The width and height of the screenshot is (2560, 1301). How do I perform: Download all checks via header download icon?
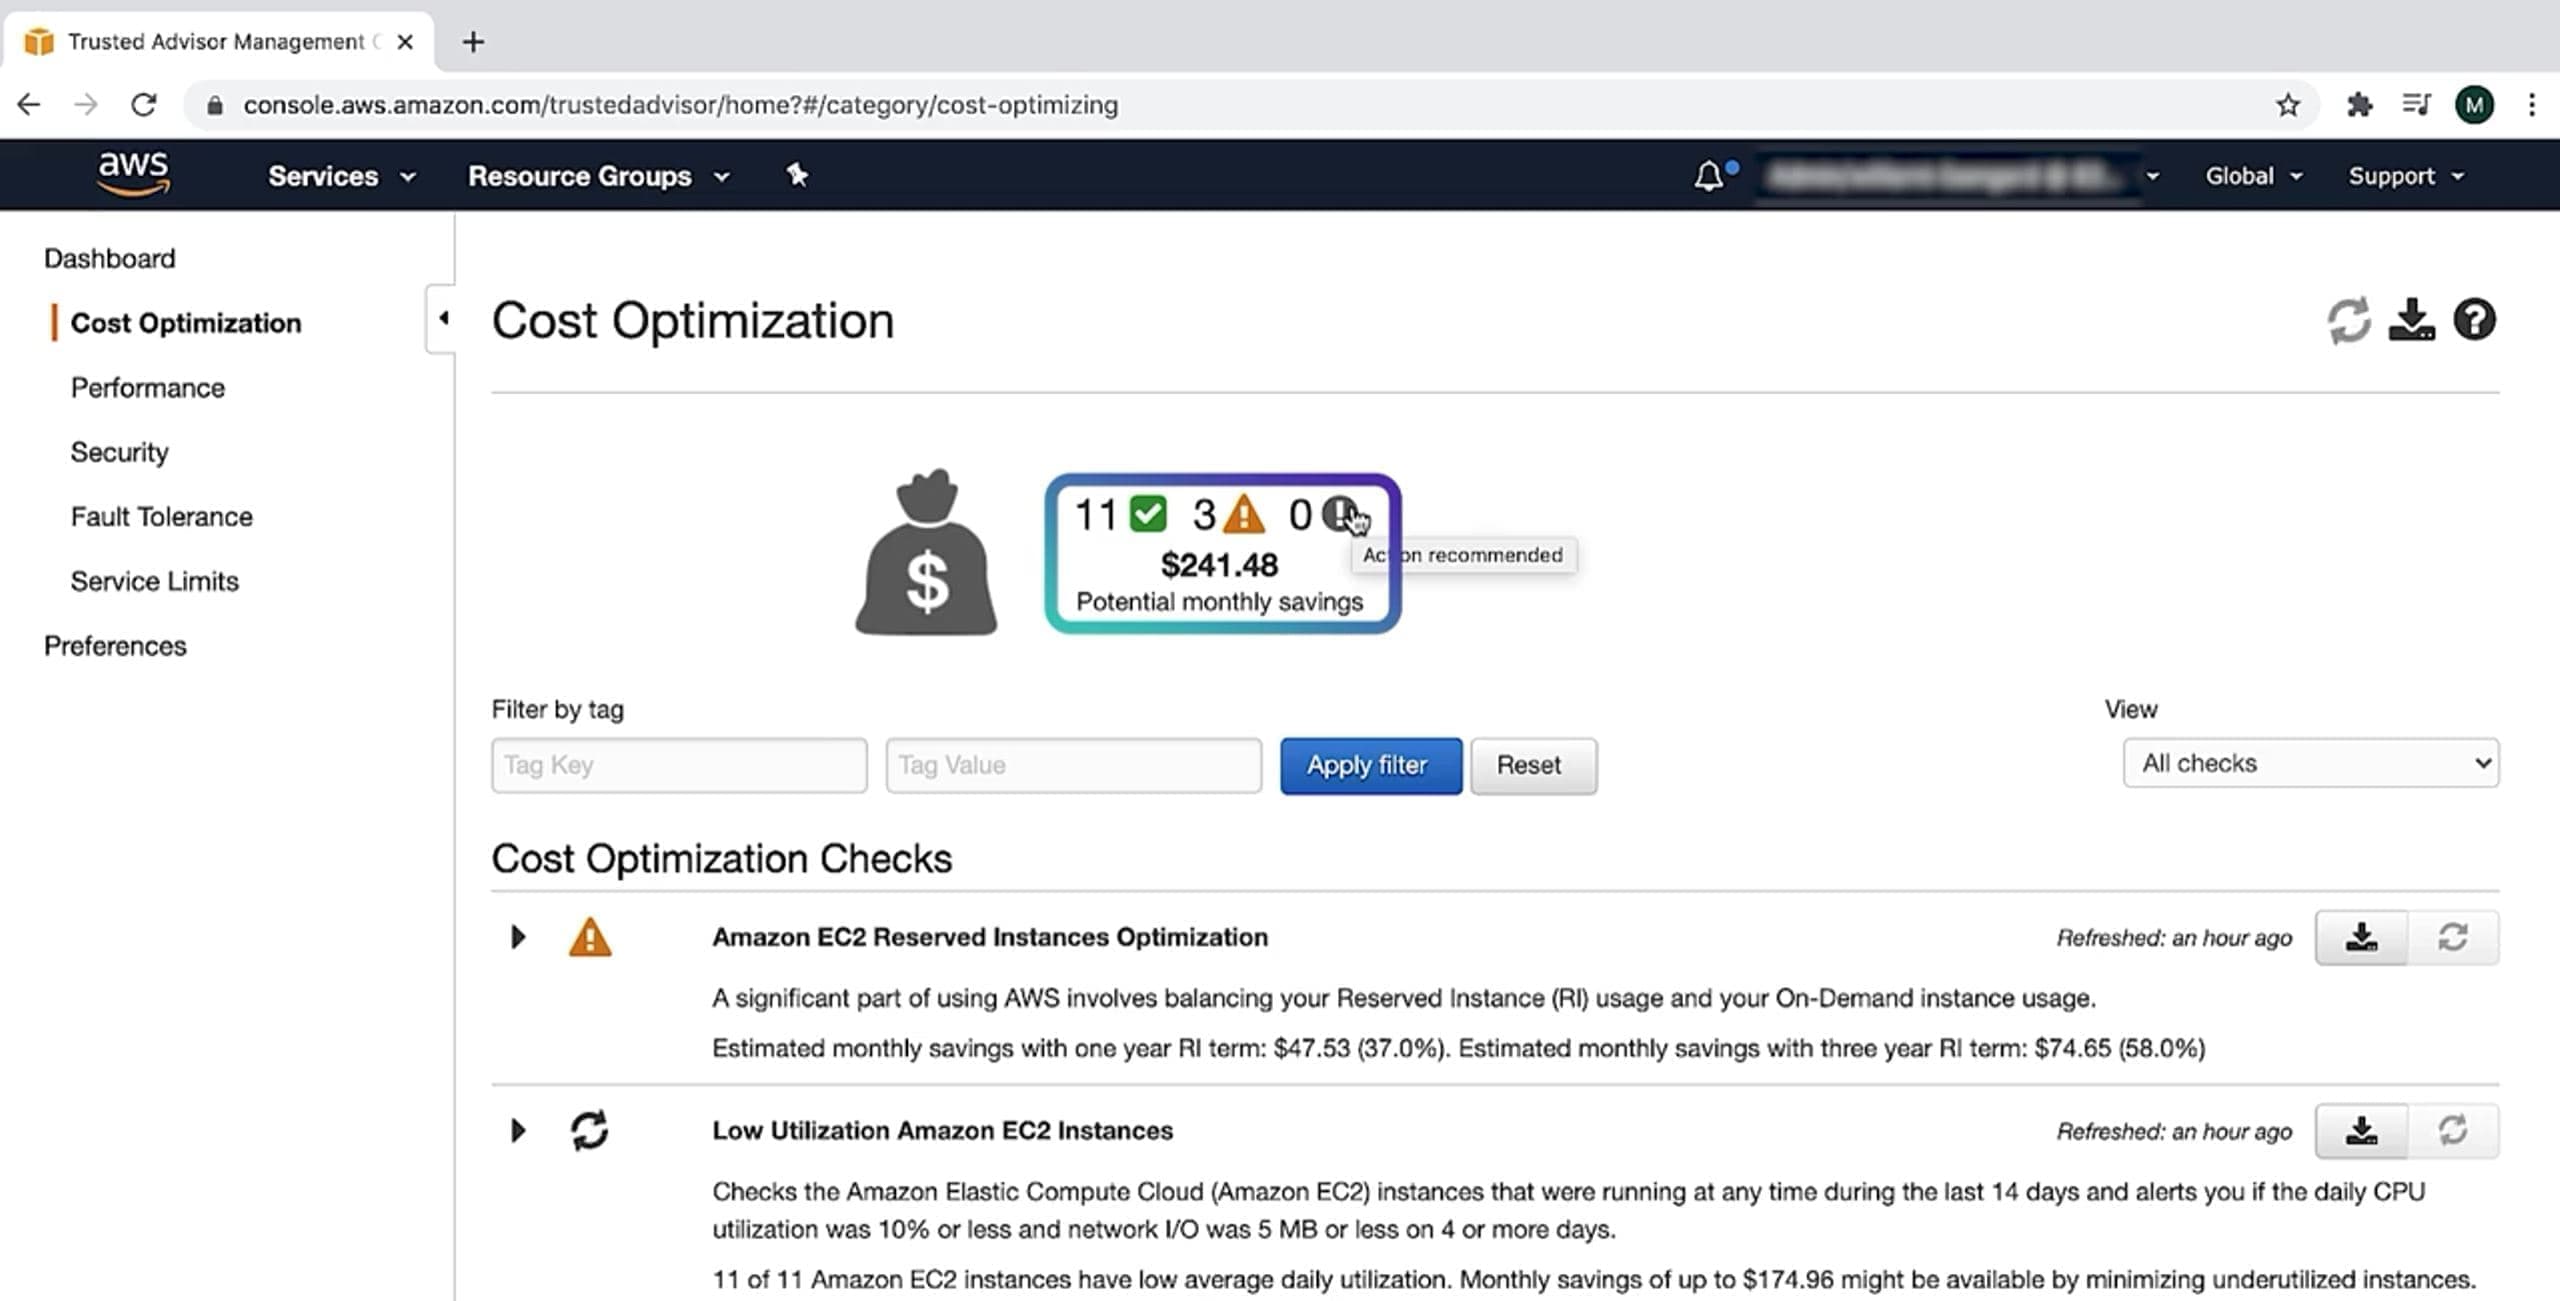pyautogui.click(x=2411, y=321)
